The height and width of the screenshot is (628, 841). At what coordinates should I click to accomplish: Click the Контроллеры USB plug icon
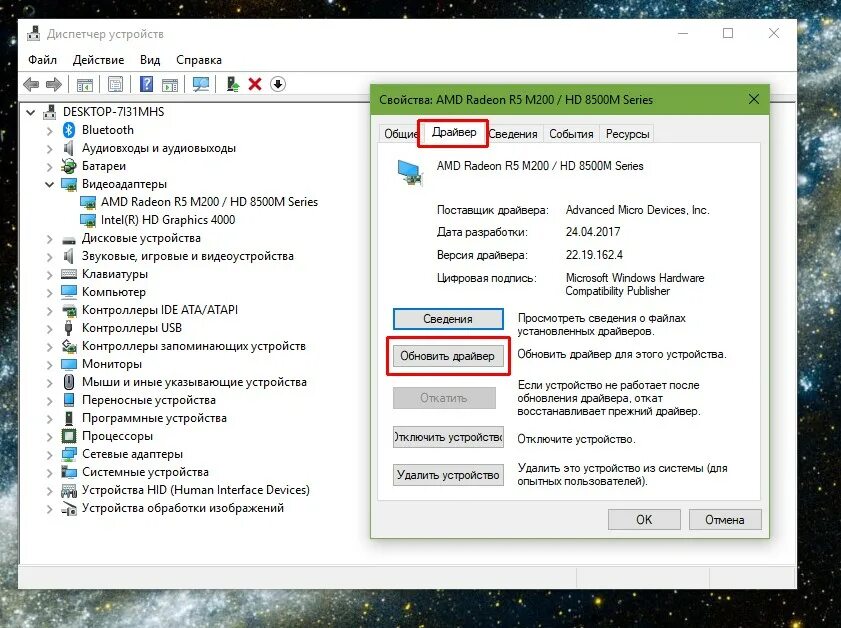[68, 328]
